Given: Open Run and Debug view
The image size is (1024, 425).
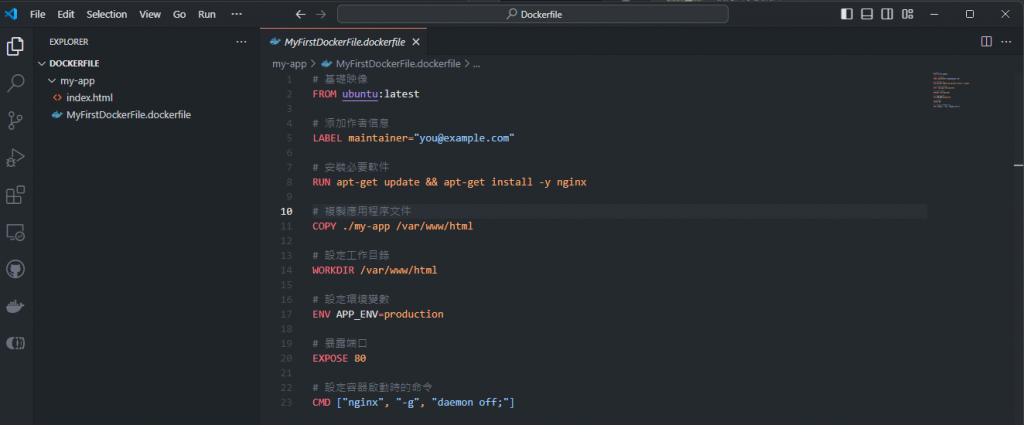Looking at the screenshot, I should click(x=16, y=157).
